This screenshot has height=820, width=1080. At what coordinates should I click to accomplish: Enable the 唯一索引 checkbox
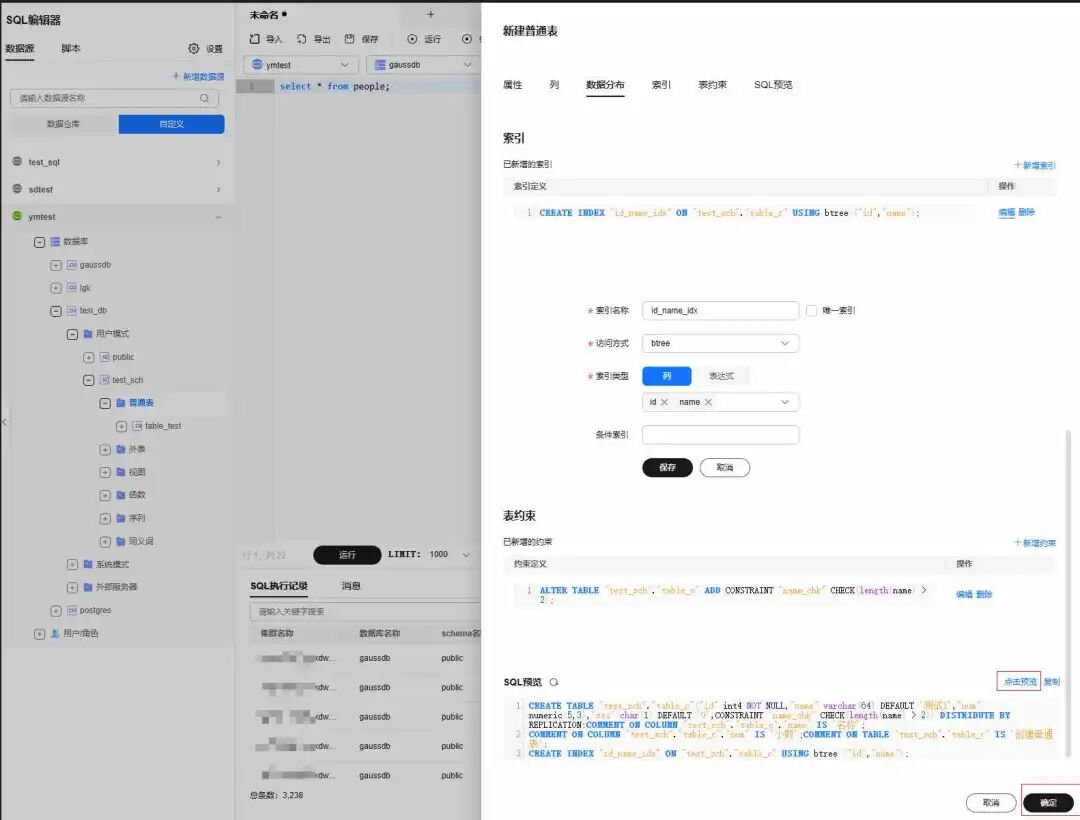pos(811,311)
